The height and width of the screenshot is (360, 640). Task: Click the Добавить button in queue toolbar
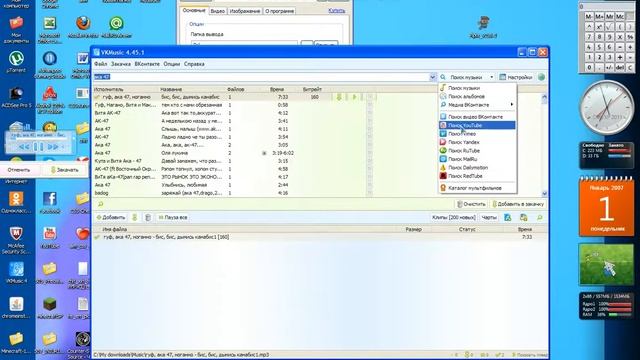pyautogui.click(x=111, y=218)
